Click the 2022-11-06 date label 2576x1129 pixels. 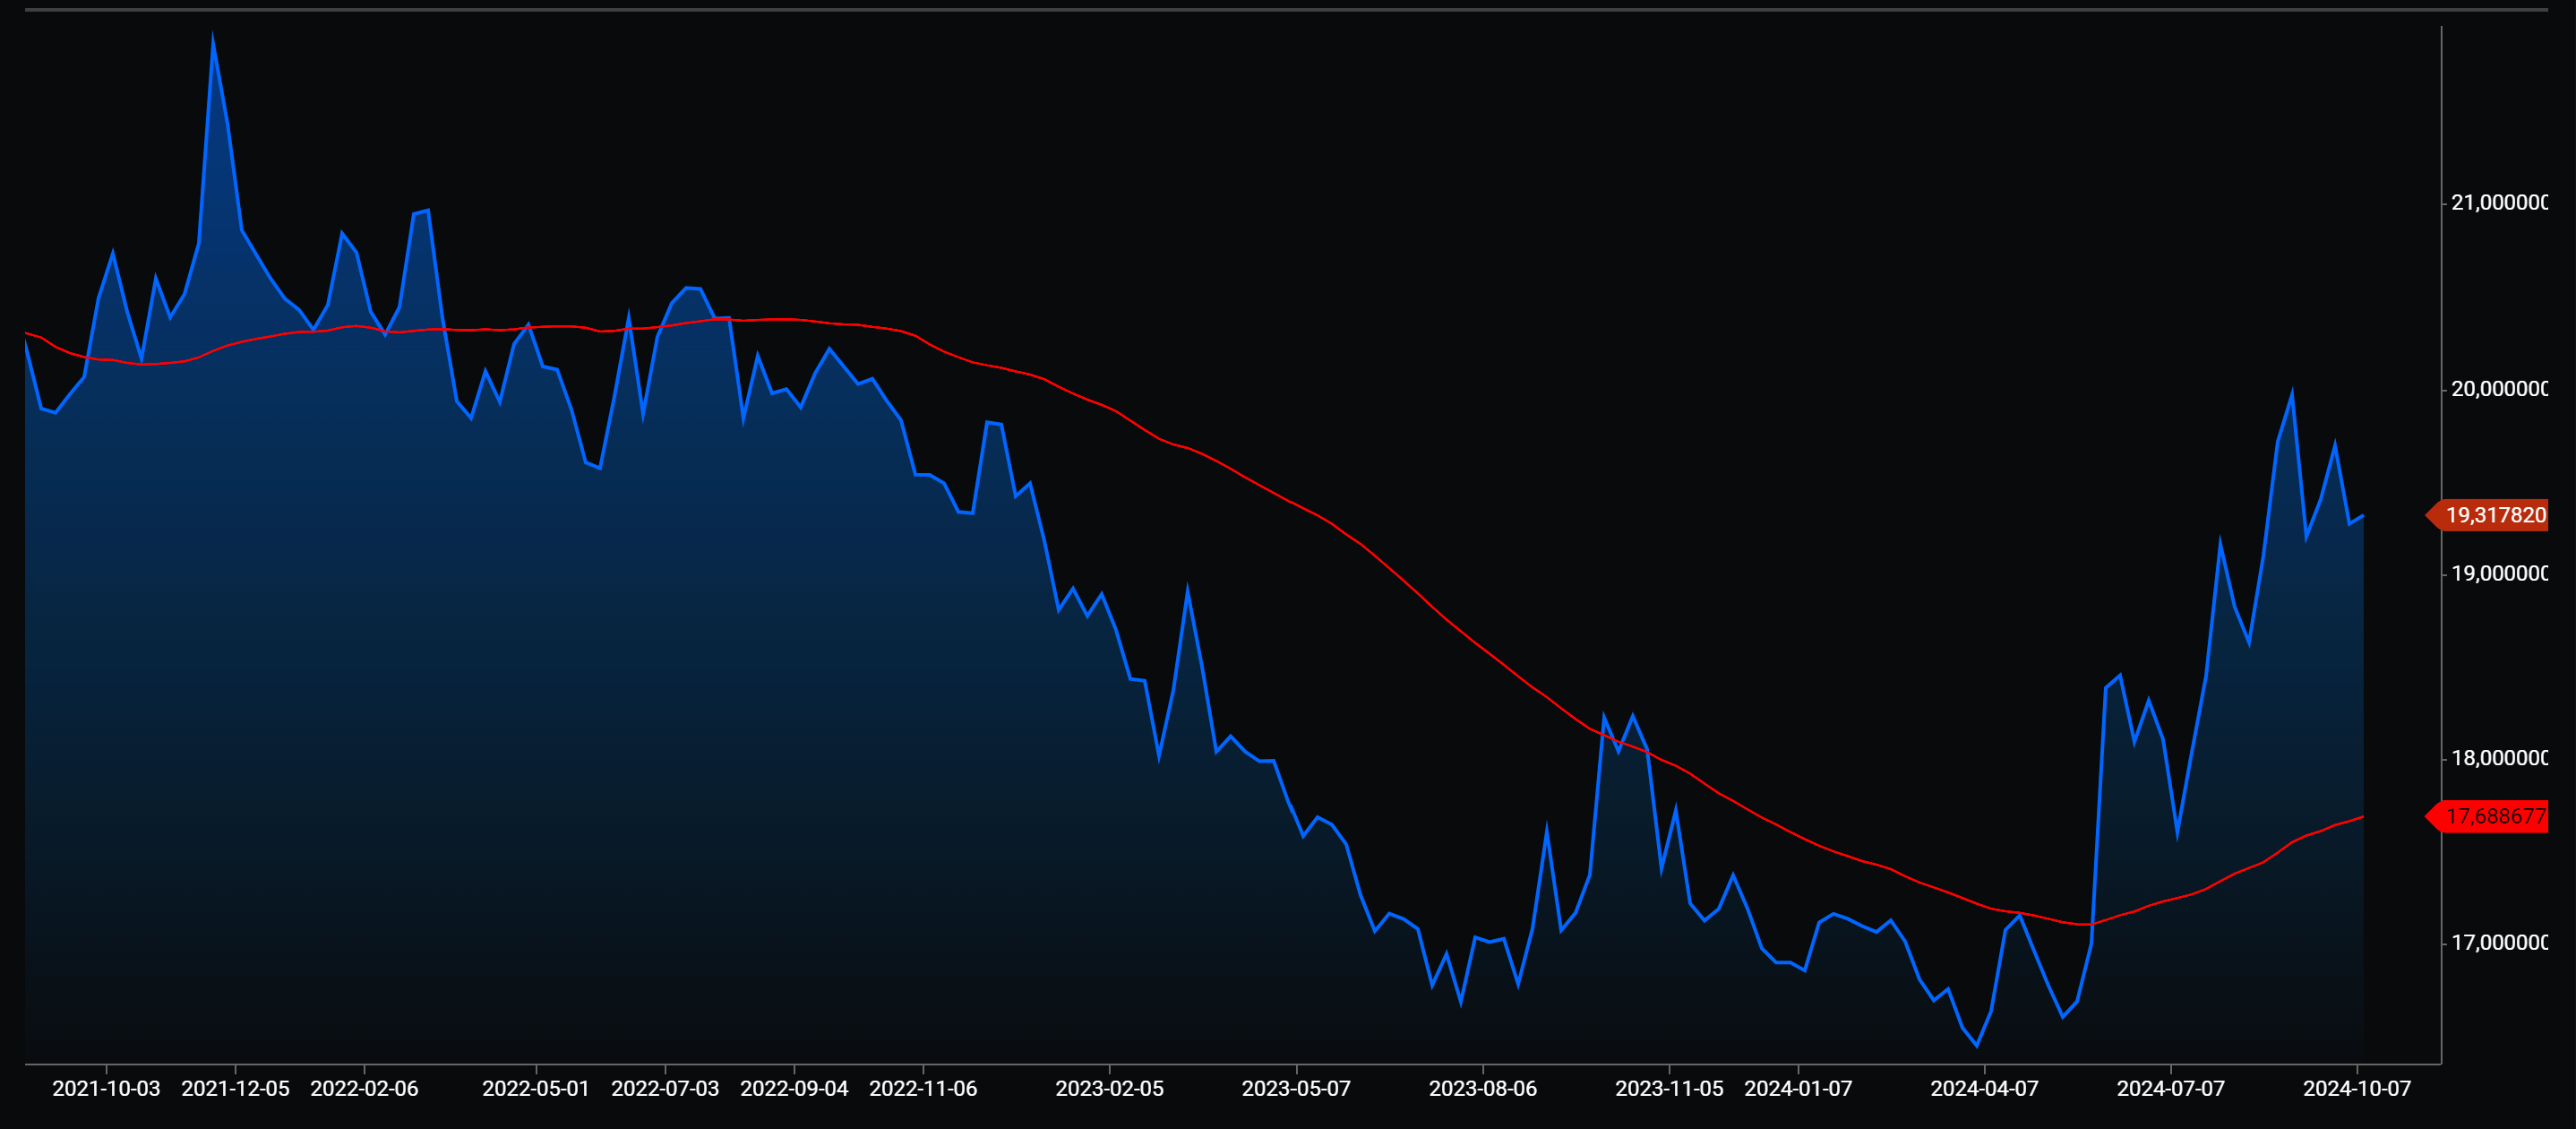[923, 1088]
